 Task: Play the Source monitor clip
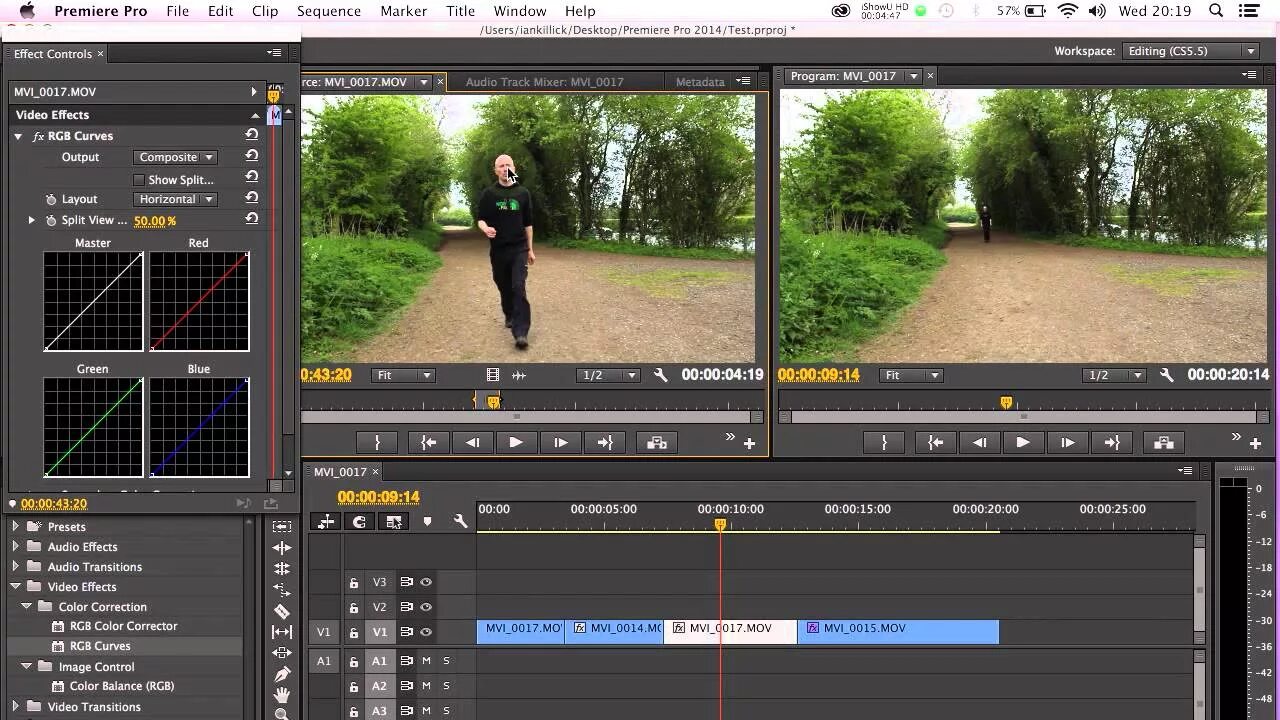[516, 442]
